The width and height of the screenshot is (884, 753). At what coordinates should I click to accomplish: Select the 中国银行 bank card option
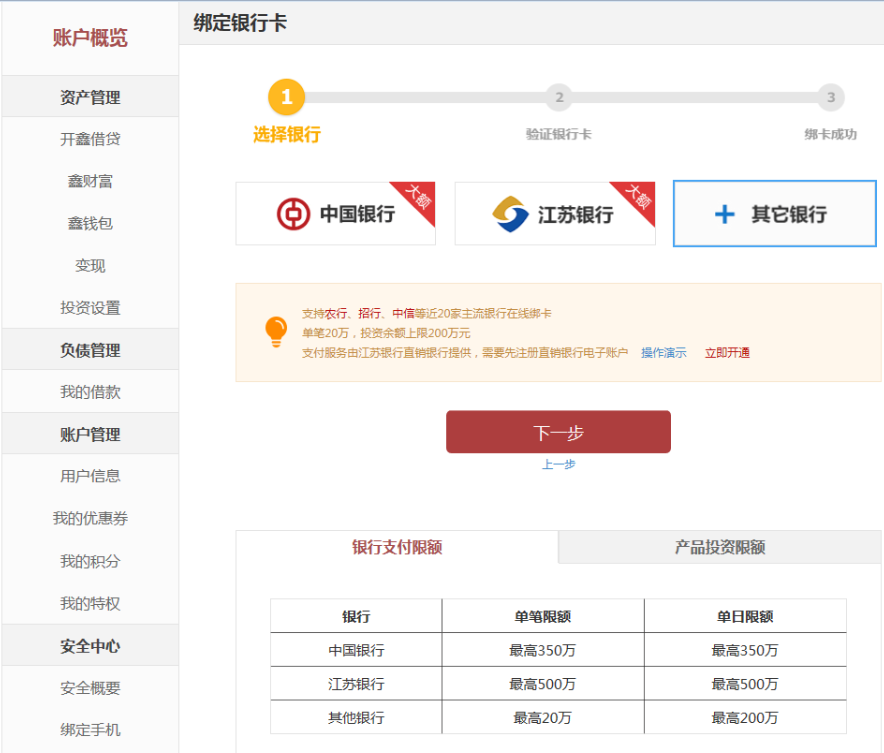pos(335,214)
